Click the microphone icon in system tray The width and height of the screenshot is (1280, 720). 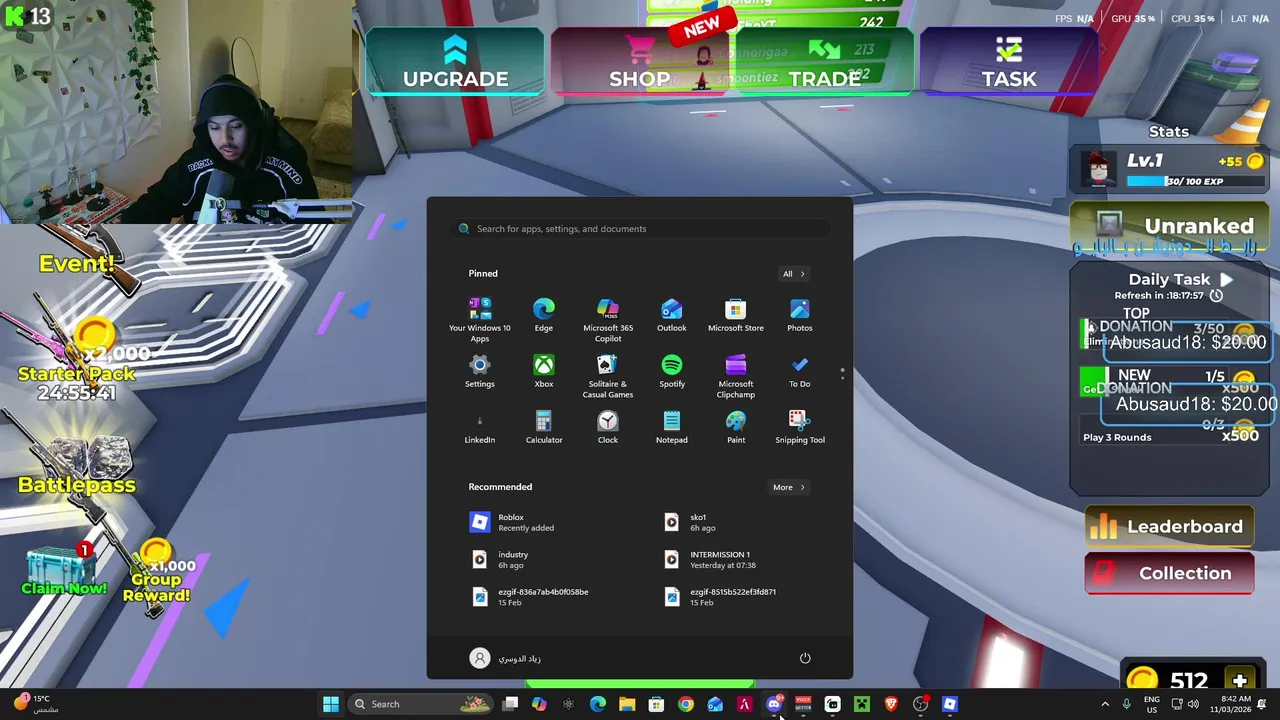pos(1126,704)
